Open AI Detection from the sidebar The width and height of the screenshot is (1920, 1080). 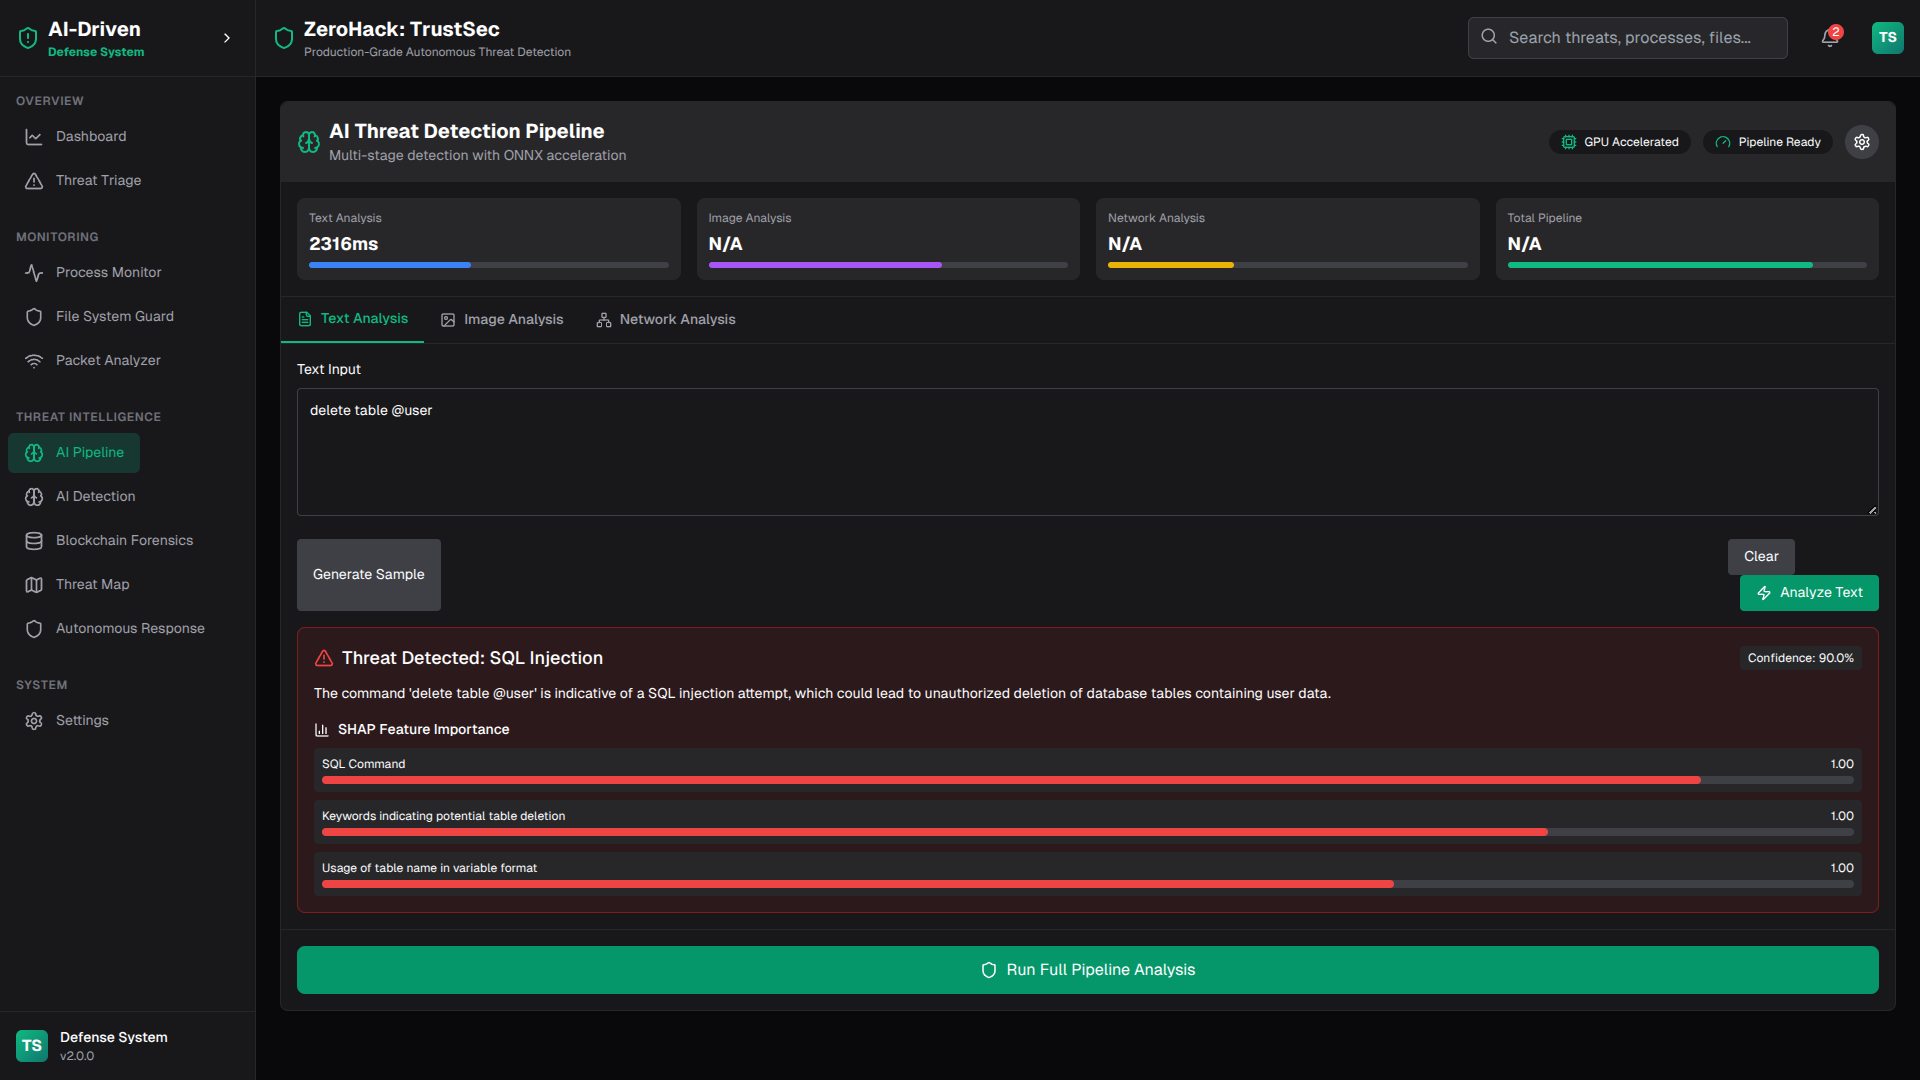[95, 496]
